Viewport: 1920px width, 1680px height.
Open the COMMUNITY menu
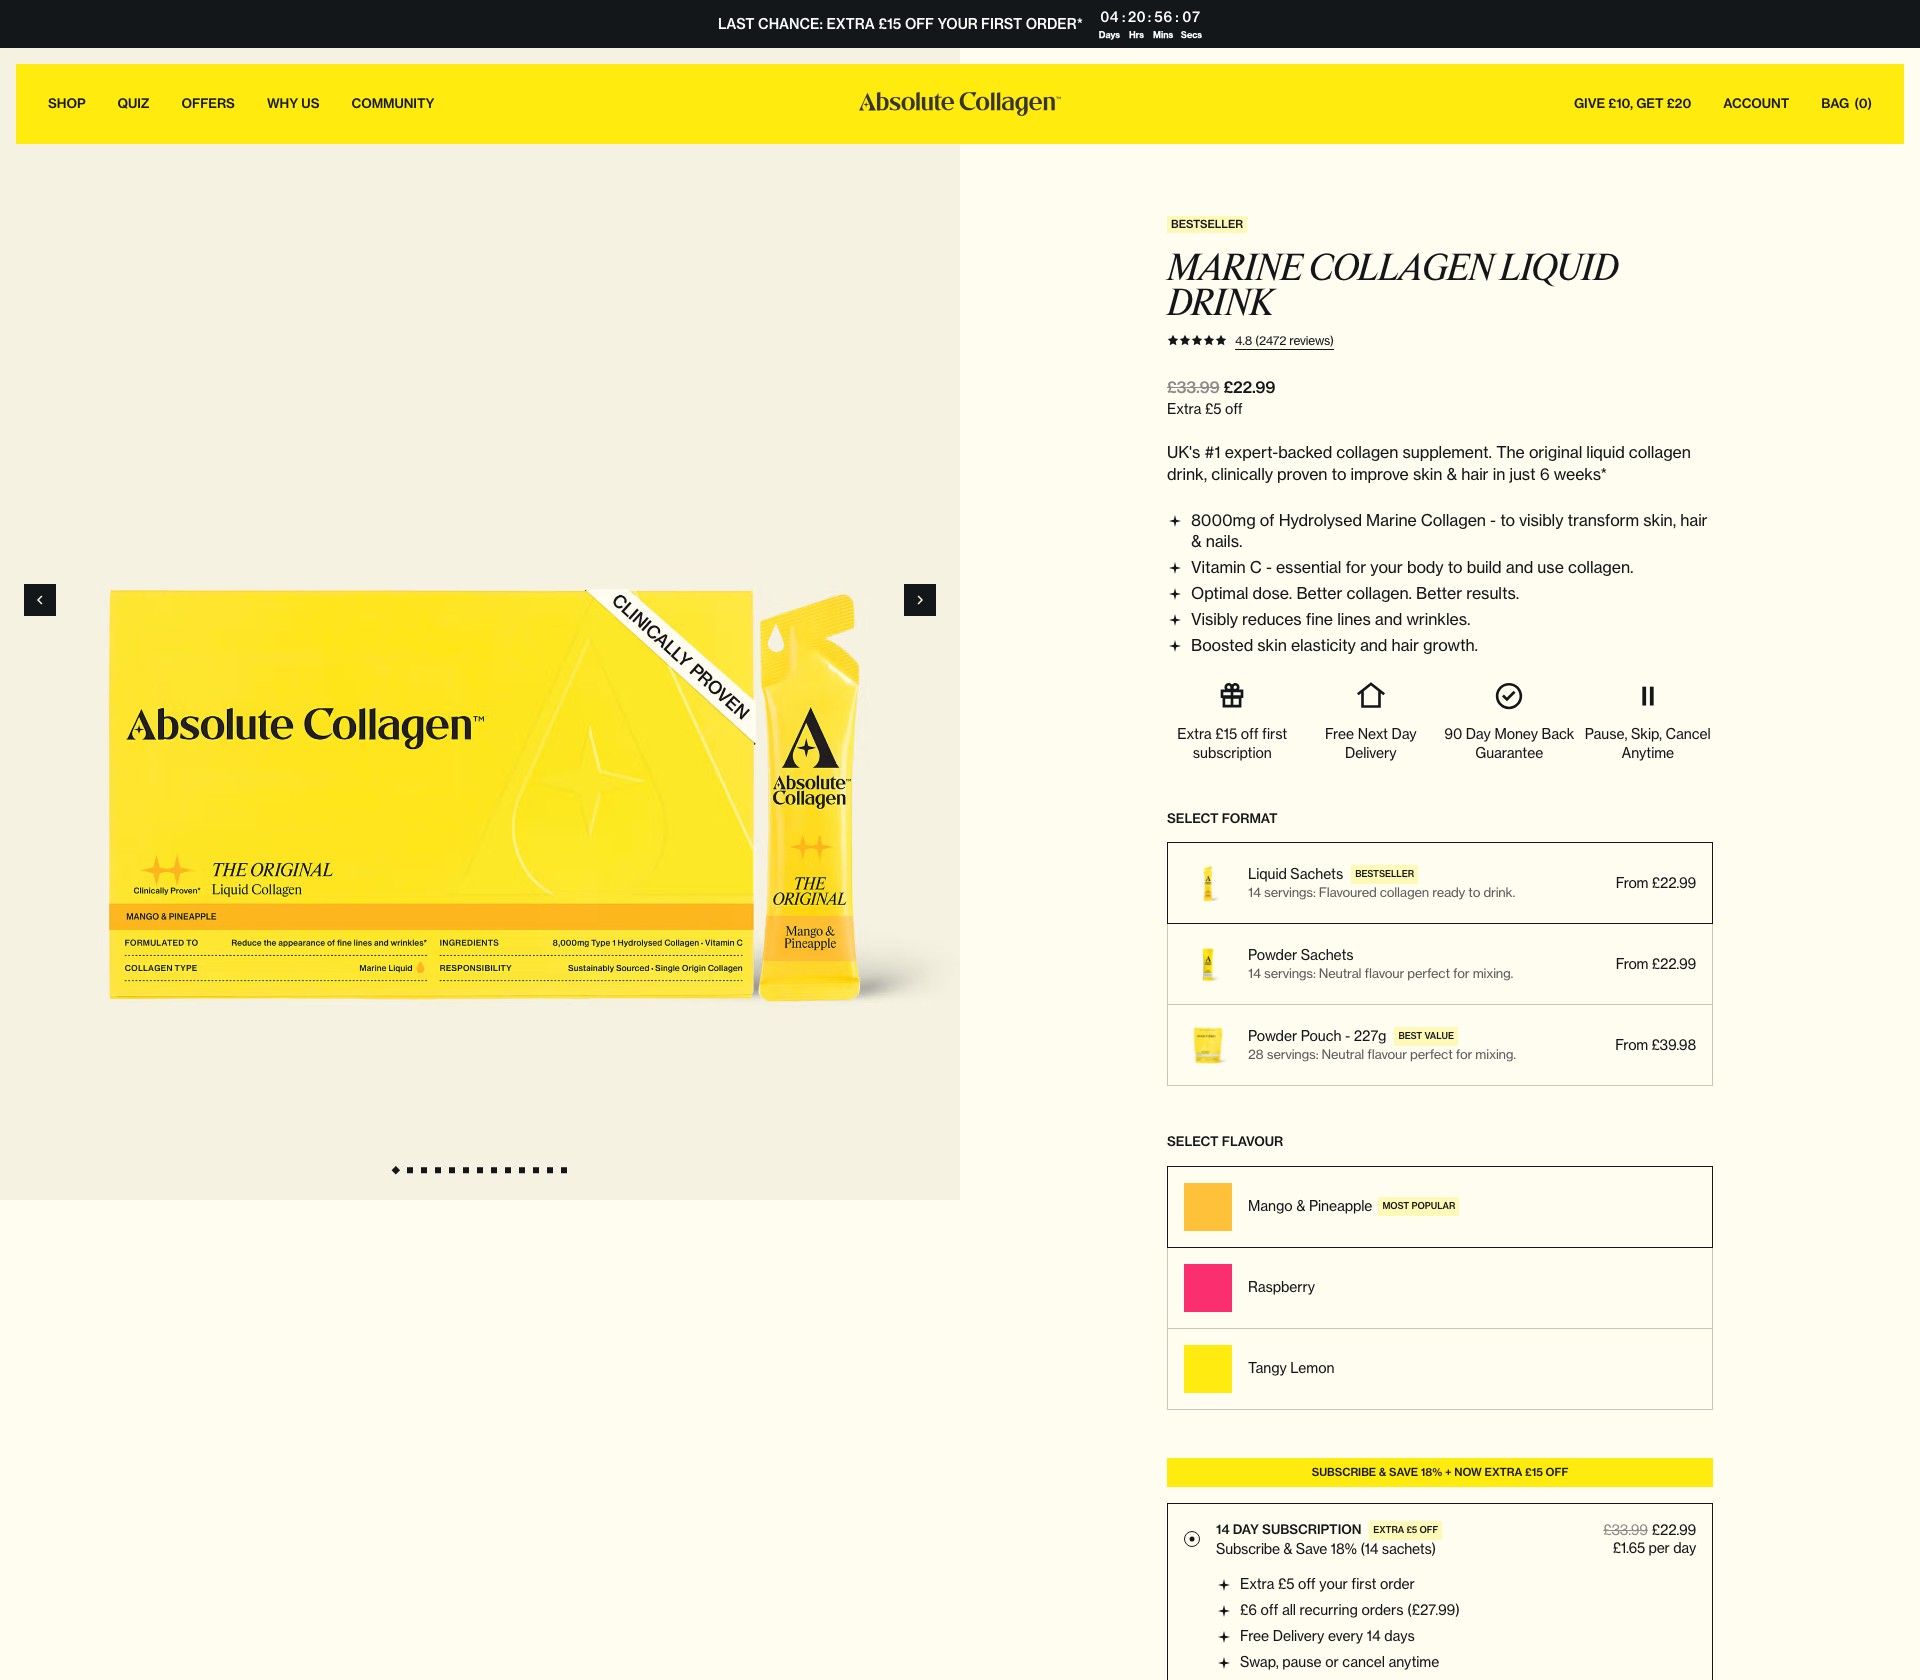coord(393,103)
